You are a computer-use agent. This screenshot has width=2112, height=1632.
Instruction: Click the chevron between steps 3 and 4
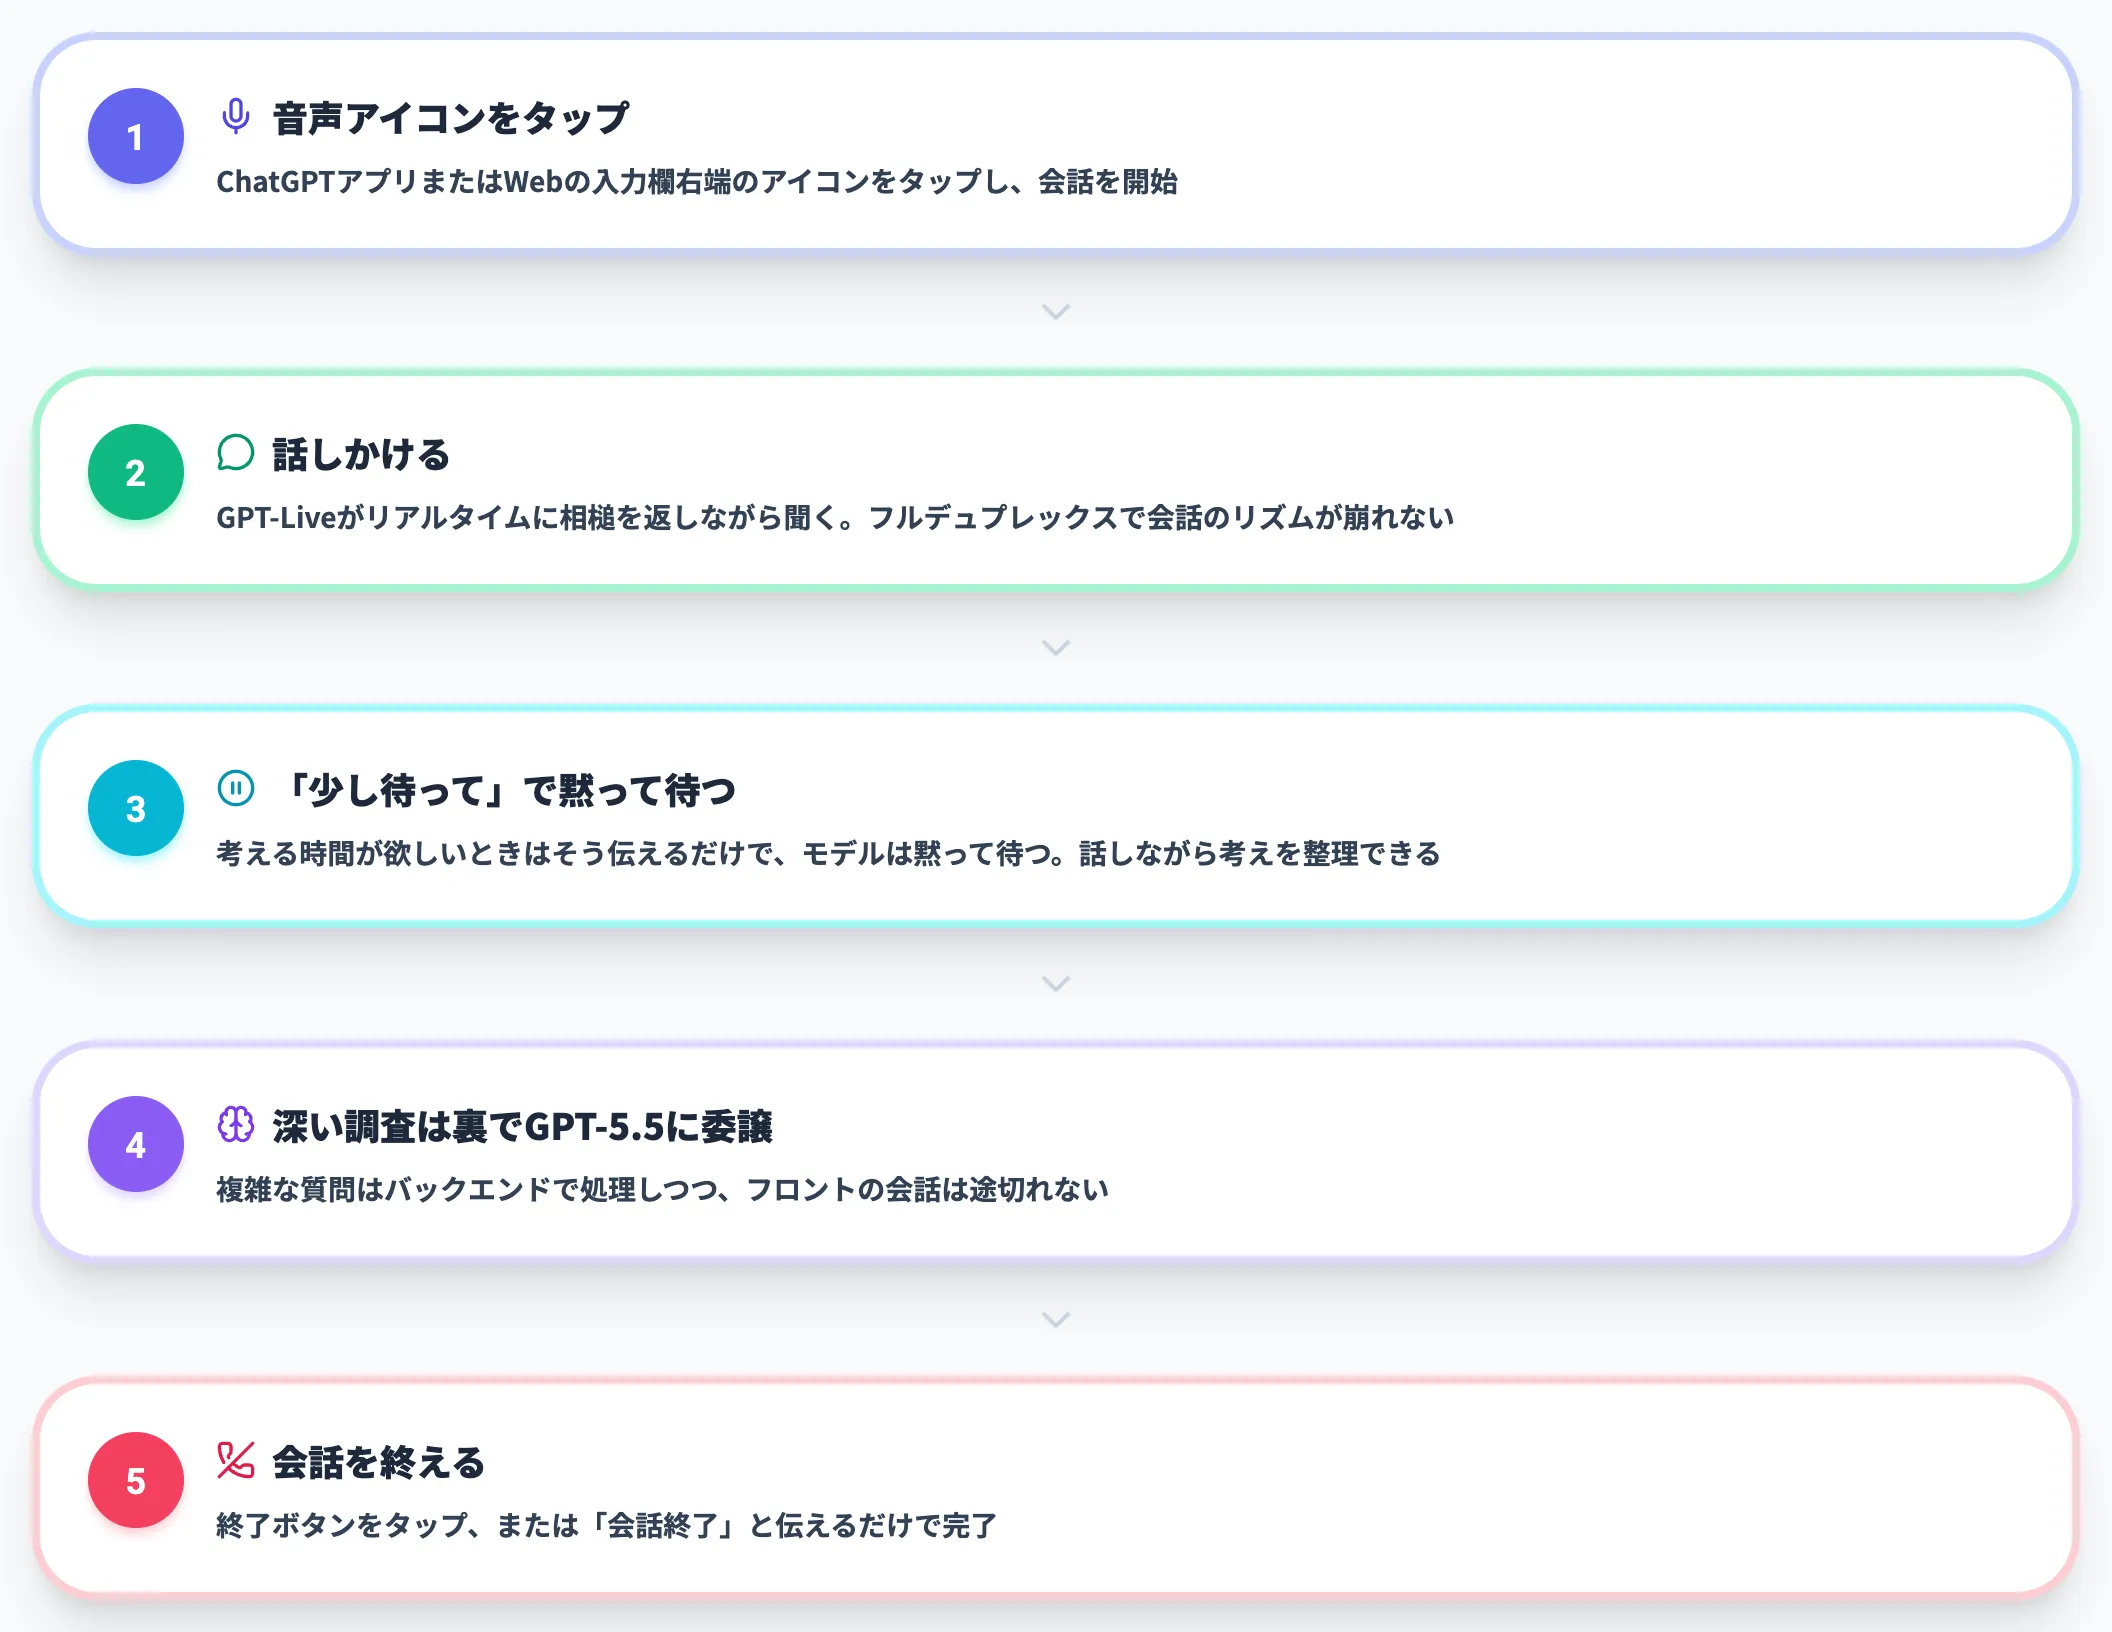(1056, 984)
